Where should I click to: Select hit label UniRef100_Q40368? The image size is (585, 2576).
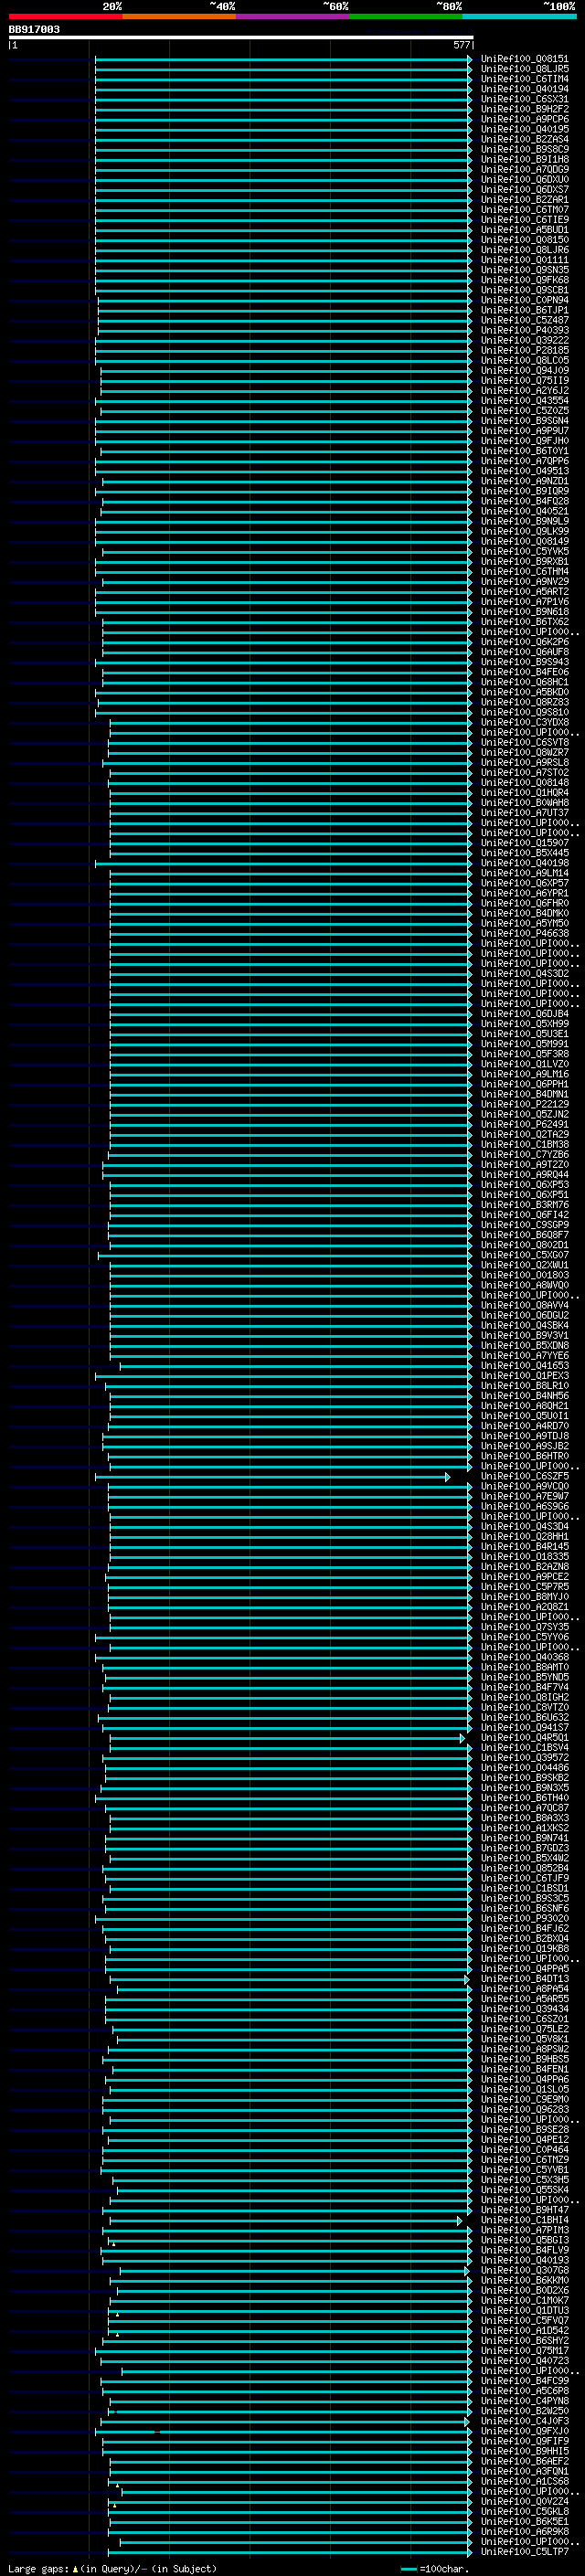pyautogui.click(x=525, y=1657)
